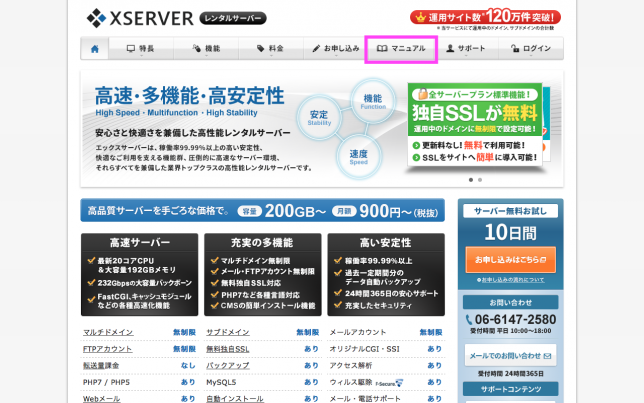The image size is (644, 403).
Task: Click the XSERVER logo
Action: pos(140,18)
